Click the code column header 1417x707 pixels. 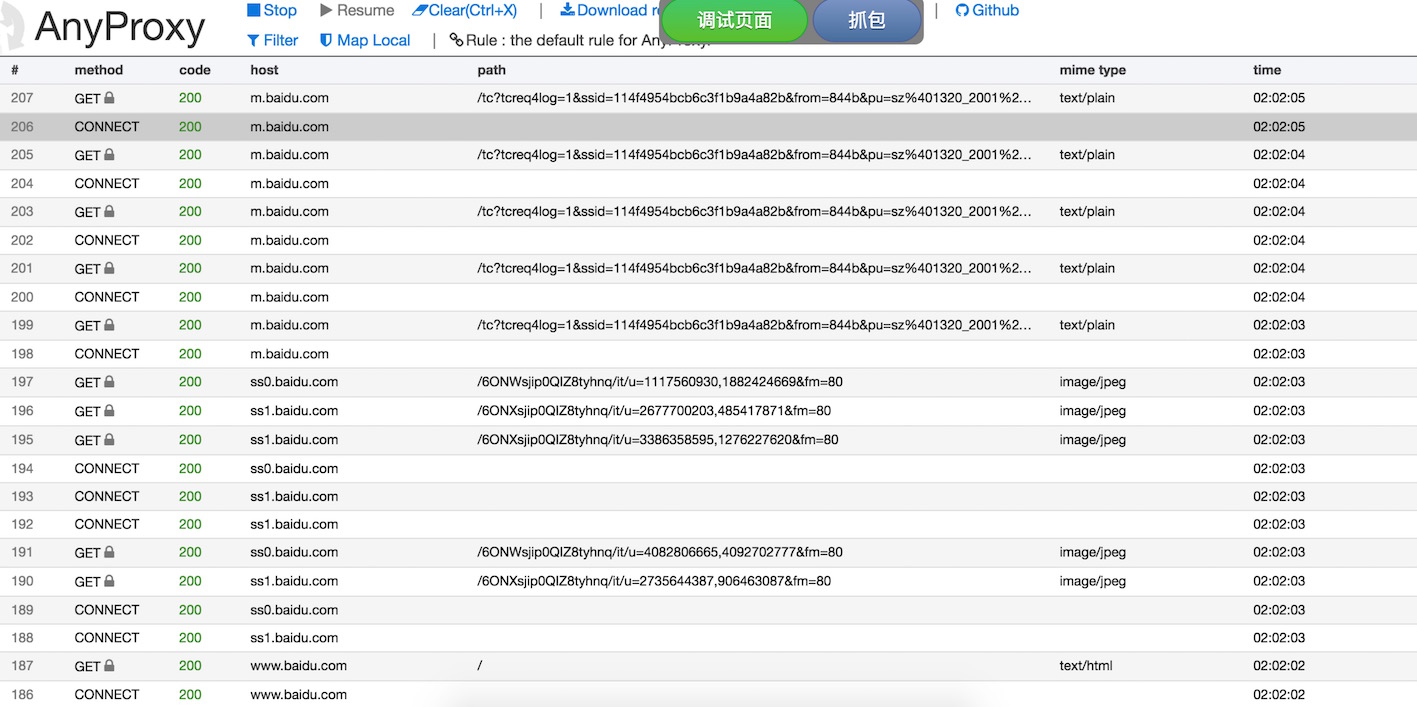tap(195, 70)
